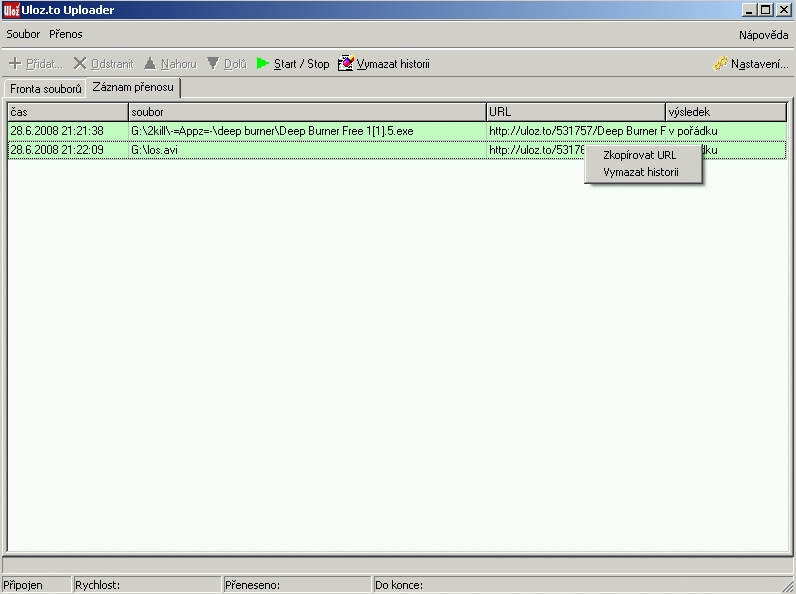Sort by the URL column header
Image resolution: width=796 pixels, height=594 pixels.
(x=576, y=112)
